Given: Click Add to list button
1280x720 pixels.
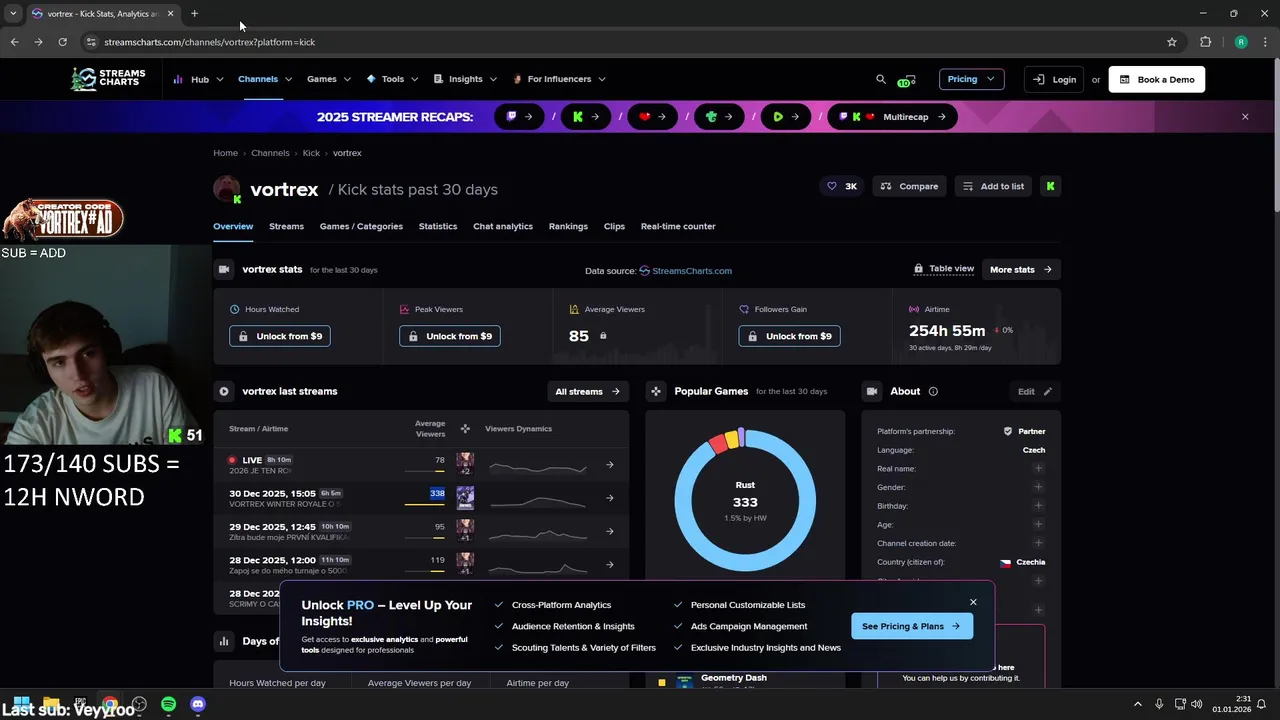Looking at the screenshot, I should (993, 186).
